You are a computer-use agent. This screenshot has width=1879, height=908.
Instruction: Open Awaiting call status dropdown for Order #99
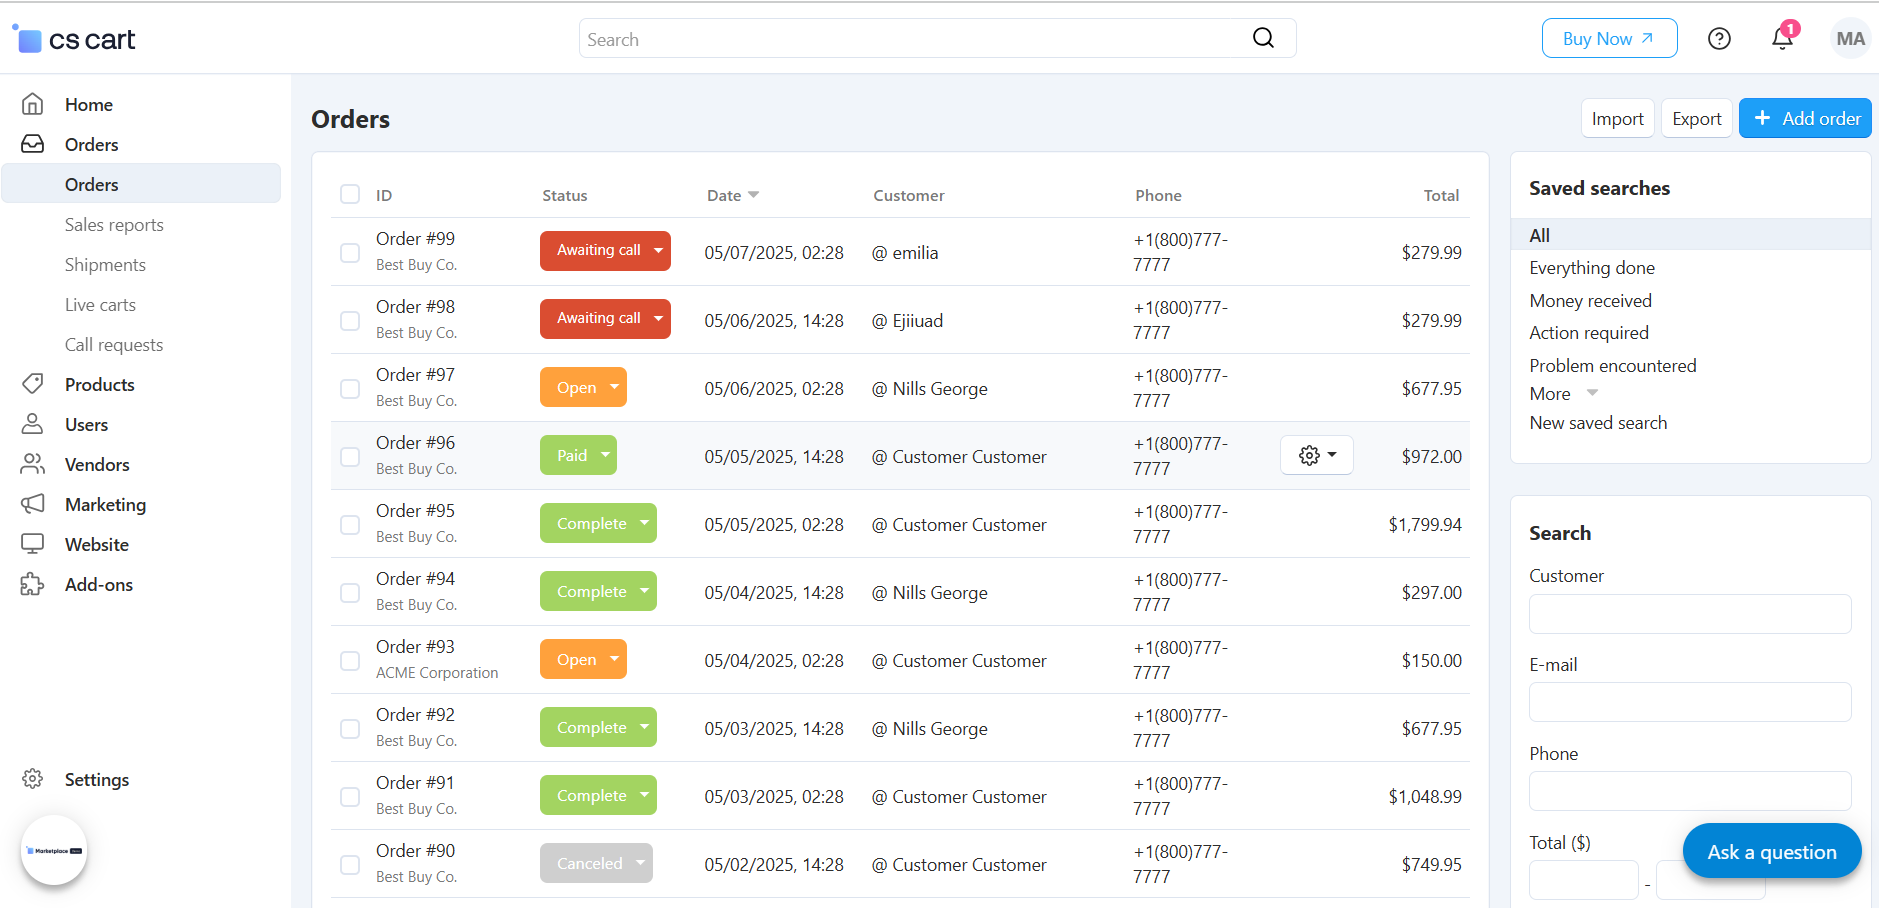[605, 251]
